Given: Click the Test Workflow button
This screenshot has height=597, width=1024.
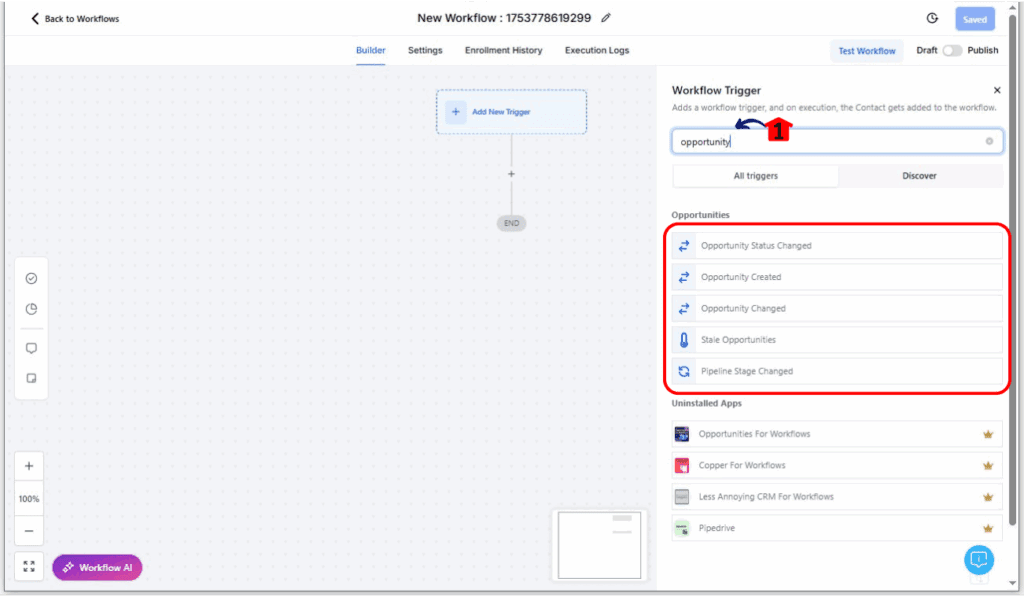Looking at the screenshot, I should click(866, 51).
